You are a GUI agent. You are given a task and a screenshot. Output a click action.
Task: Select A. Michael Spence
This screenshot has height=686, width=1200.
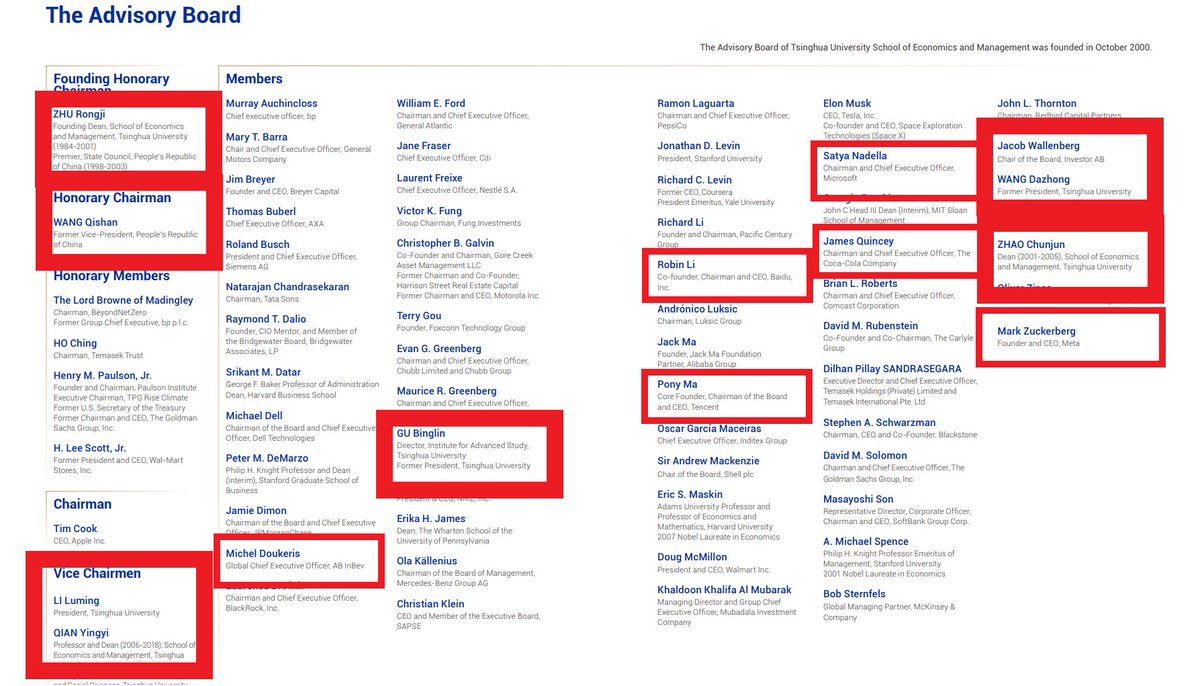[x=868, y=542]
